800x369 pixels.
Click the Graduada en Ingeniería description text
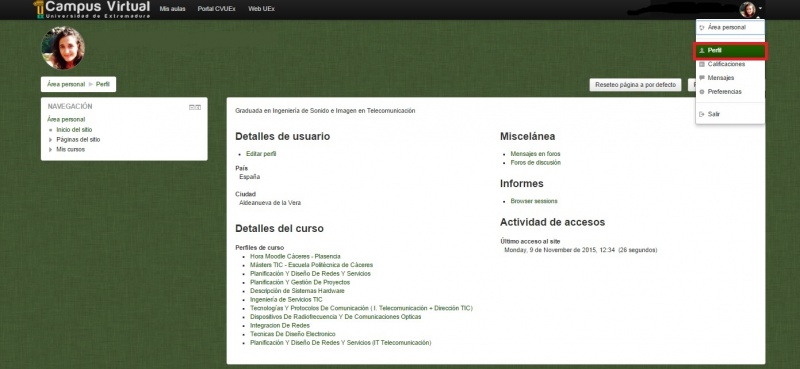point(325,111)
